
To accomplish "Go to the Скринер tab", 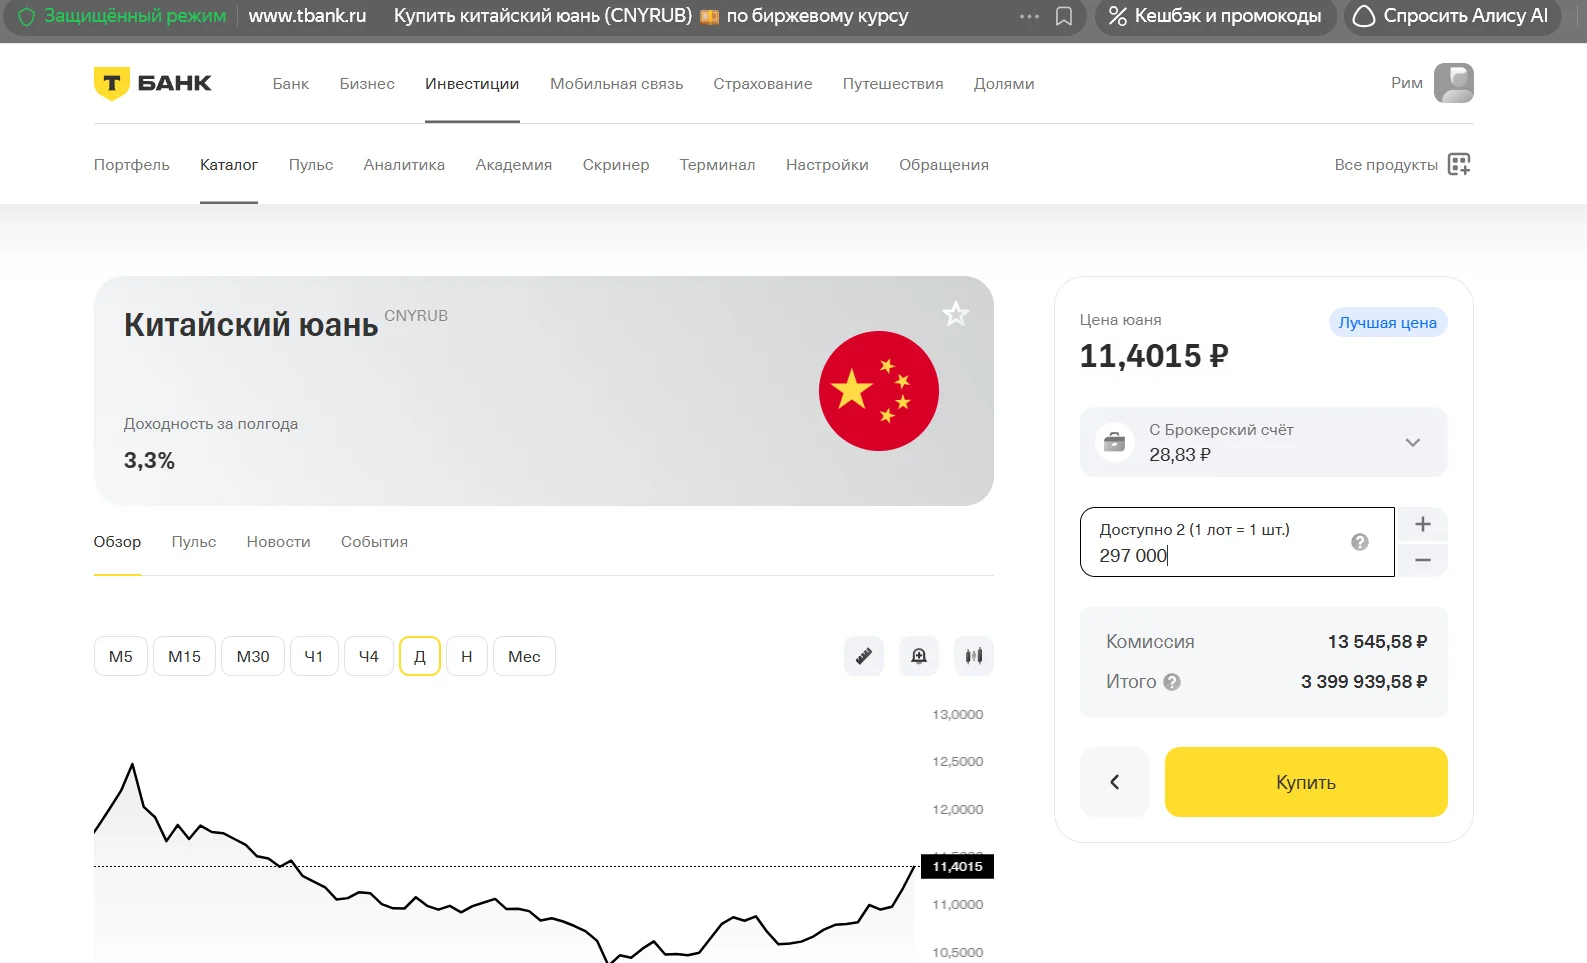I will (x=616, y=165).
